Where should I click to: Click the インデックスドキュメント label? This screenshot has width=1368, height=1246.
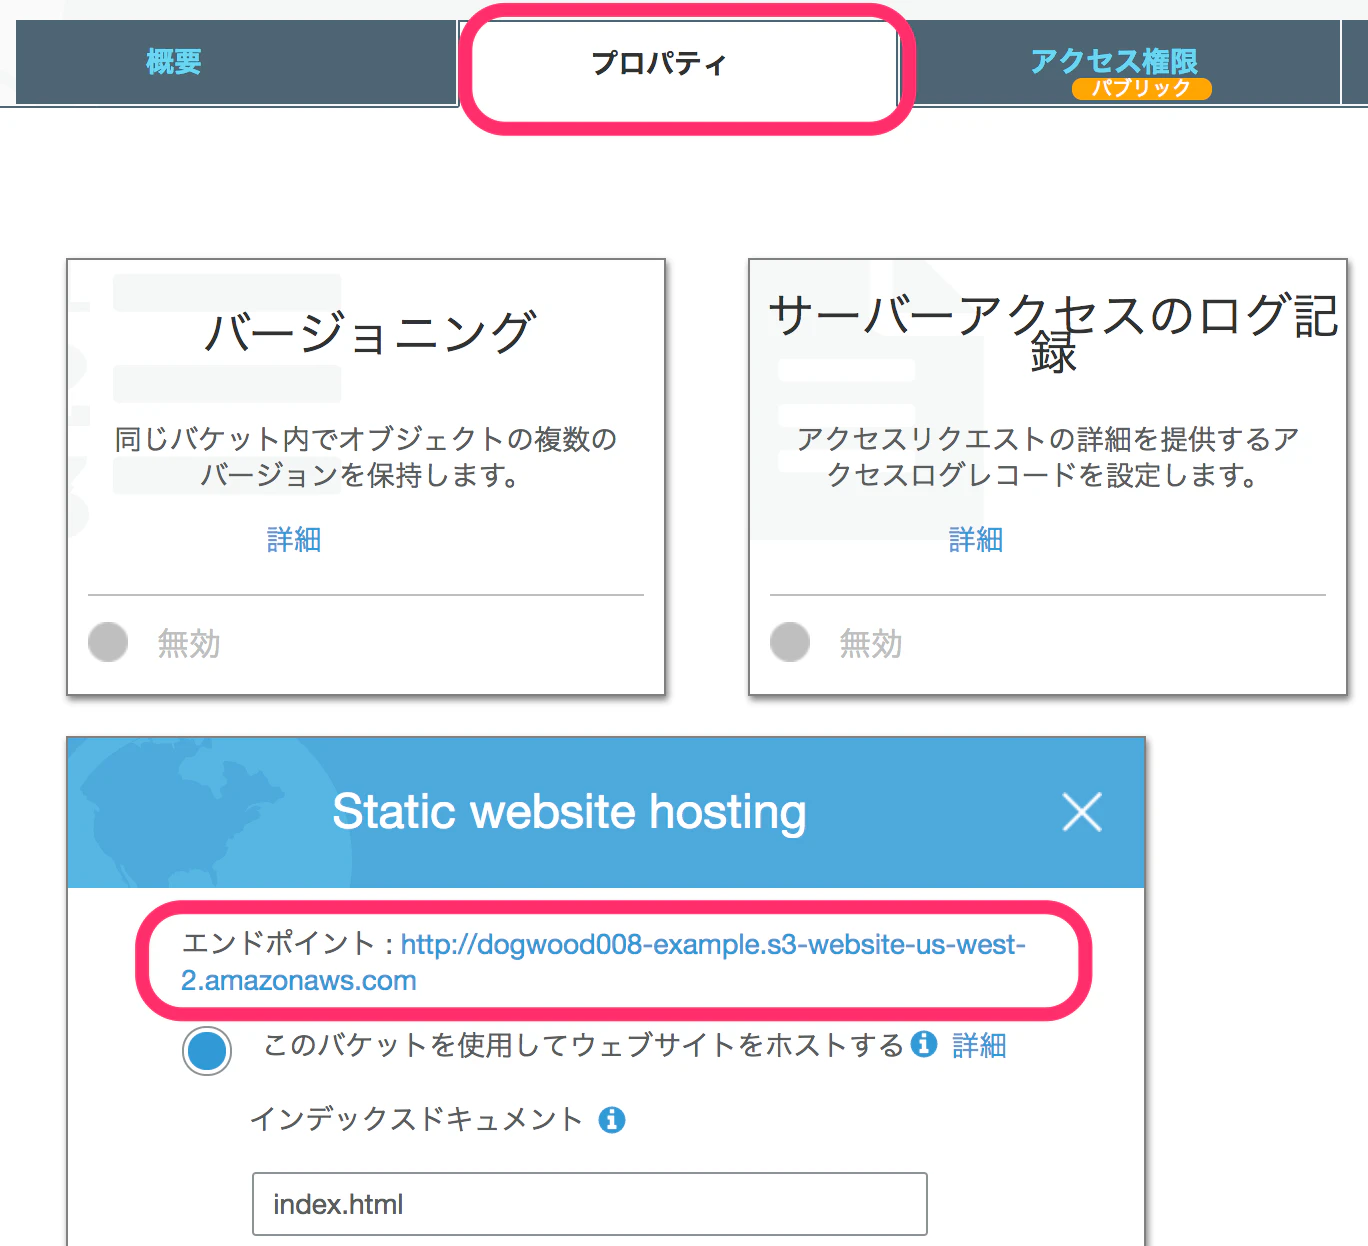(x=416, y=1119)
